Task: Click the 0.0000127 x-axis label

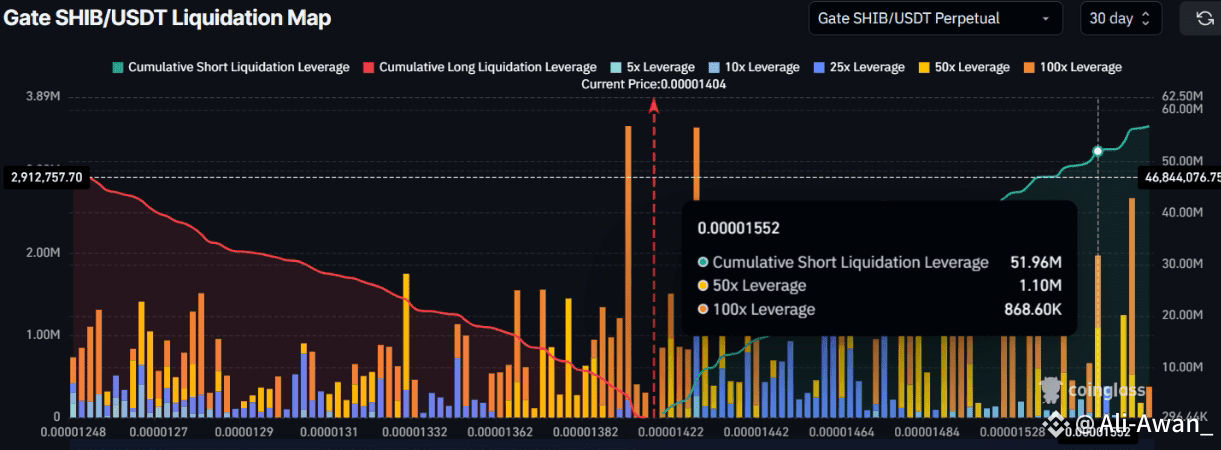Action: [x=159, y=432]
